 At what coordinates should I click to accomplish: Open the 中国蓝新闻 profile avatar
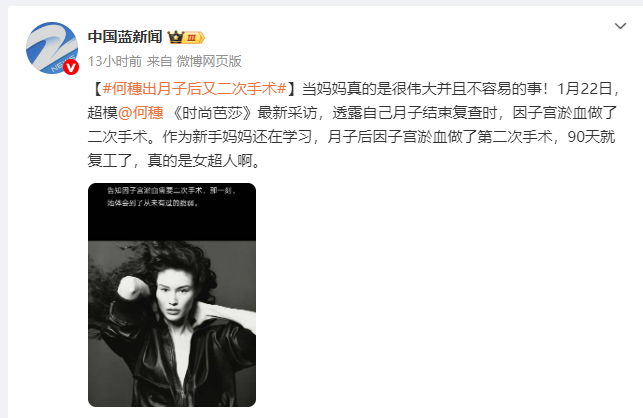(52, 48)
